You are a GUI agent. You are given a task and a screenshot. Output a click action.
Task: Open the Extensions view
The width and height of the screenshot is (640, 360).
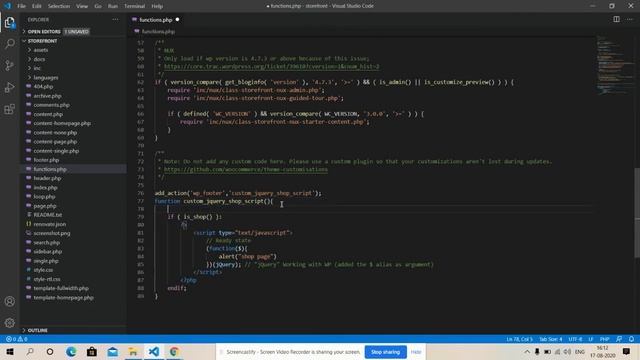[10, 109]
